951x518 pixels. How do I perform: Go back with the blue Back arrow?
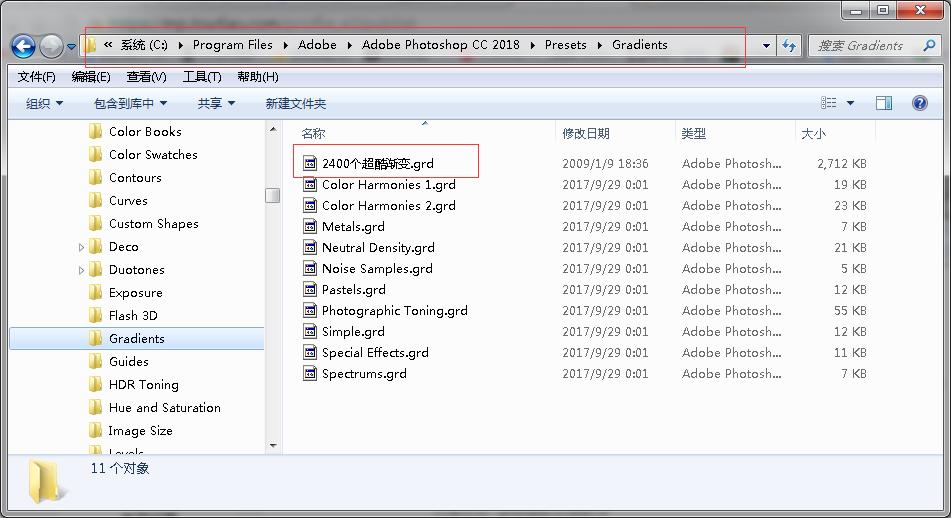coord(23,46)
